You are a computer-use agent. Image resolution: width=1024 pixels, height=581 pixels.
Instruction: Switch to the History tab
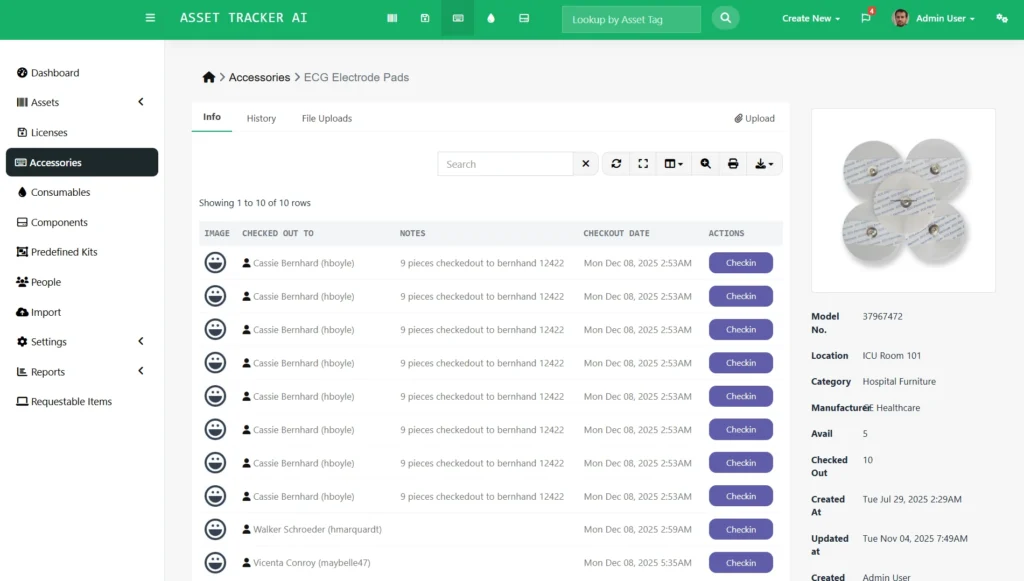click(261, 118)
